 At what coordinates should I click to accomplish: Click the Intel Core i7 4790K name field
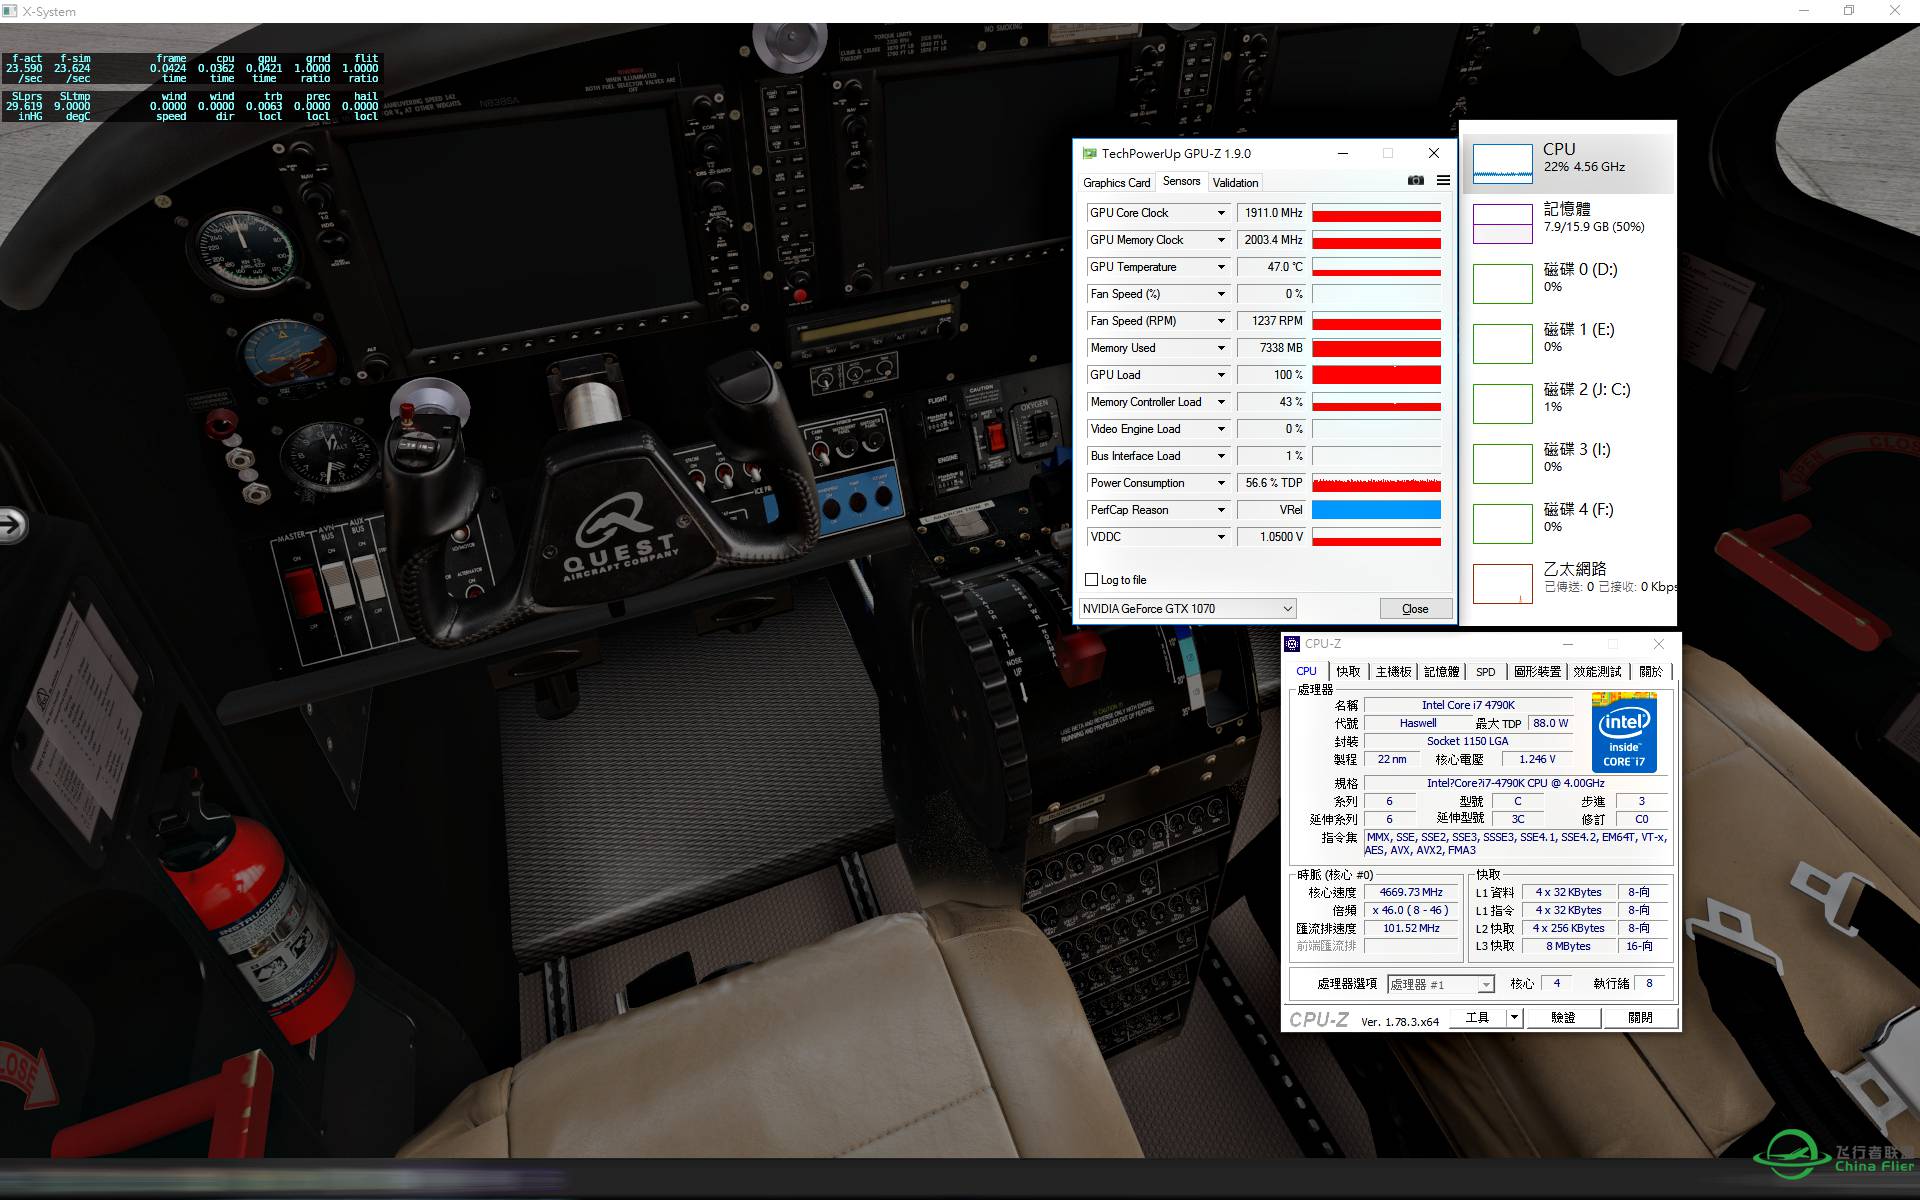(1468, 705)
